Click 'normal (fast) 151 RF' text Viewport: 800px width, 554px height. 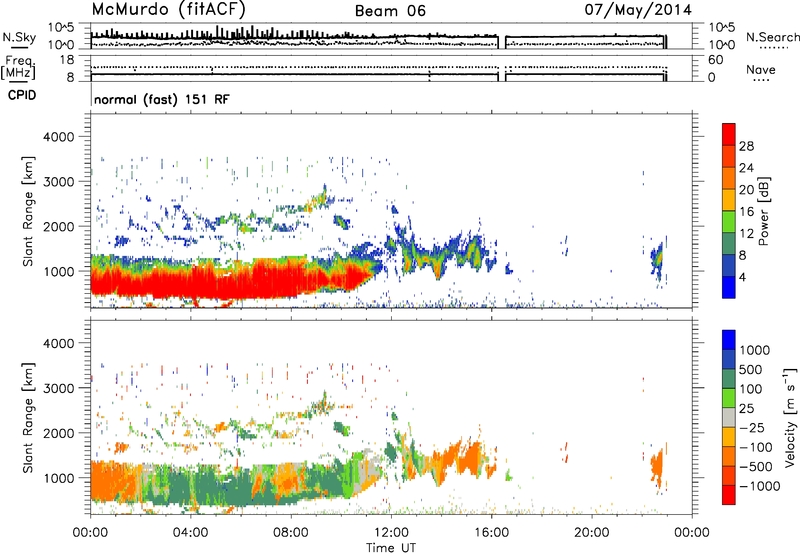click(x=162, y=99)
